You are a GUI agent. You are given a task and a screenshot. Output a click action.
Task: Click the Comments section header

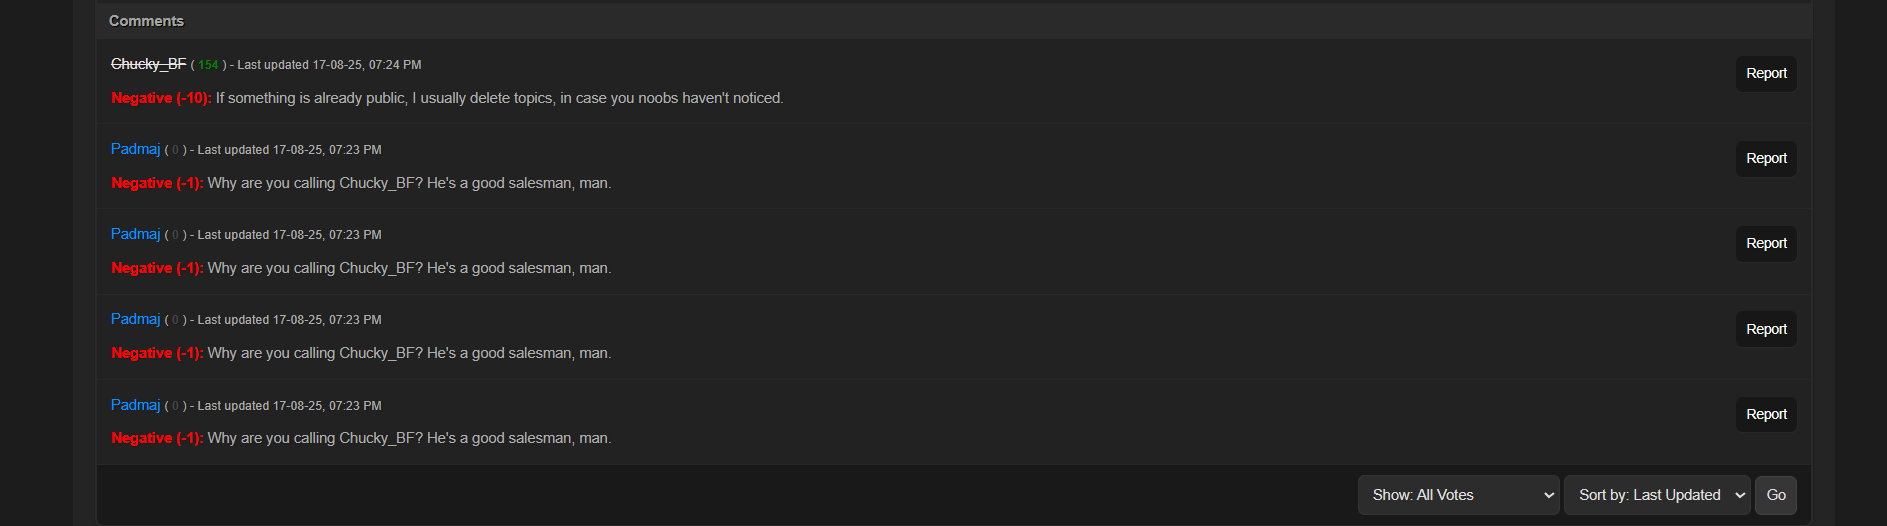click(146, 21)
